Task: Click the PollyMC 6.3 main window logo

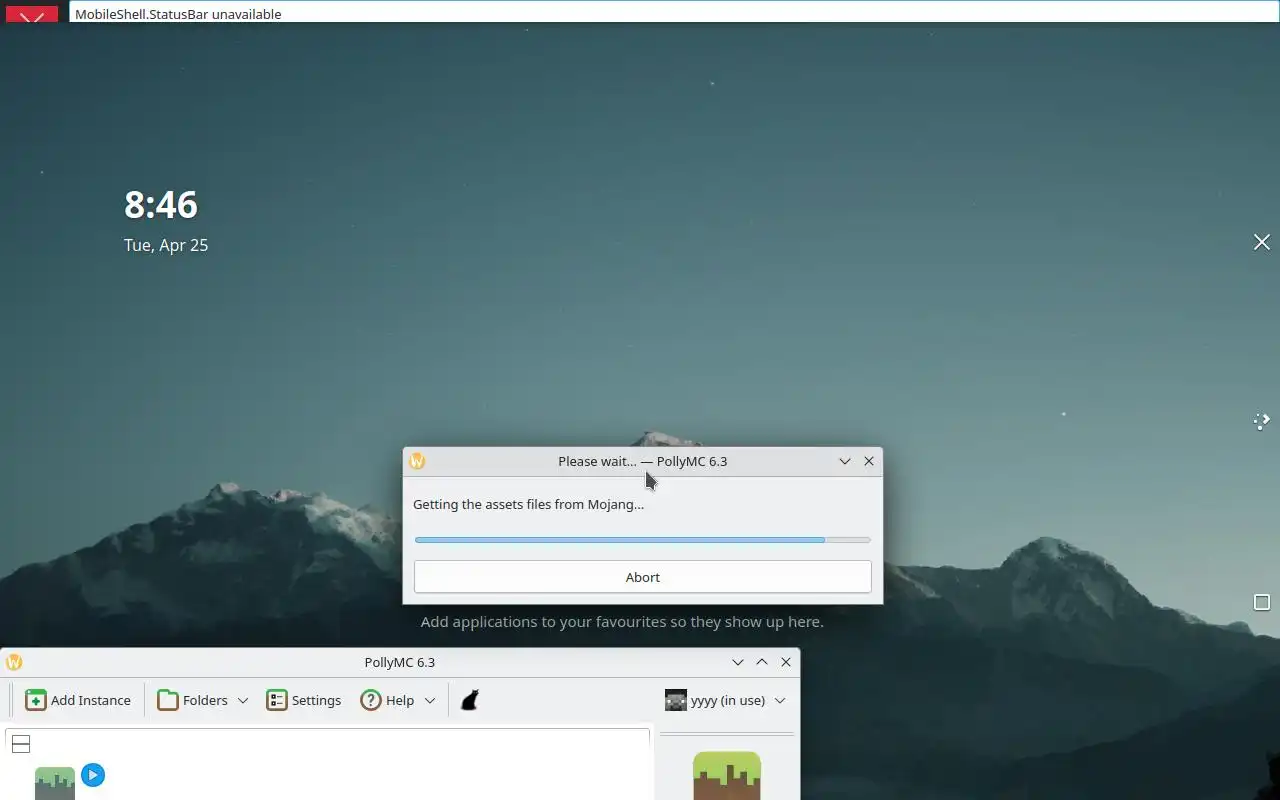Action: point(14,662)
